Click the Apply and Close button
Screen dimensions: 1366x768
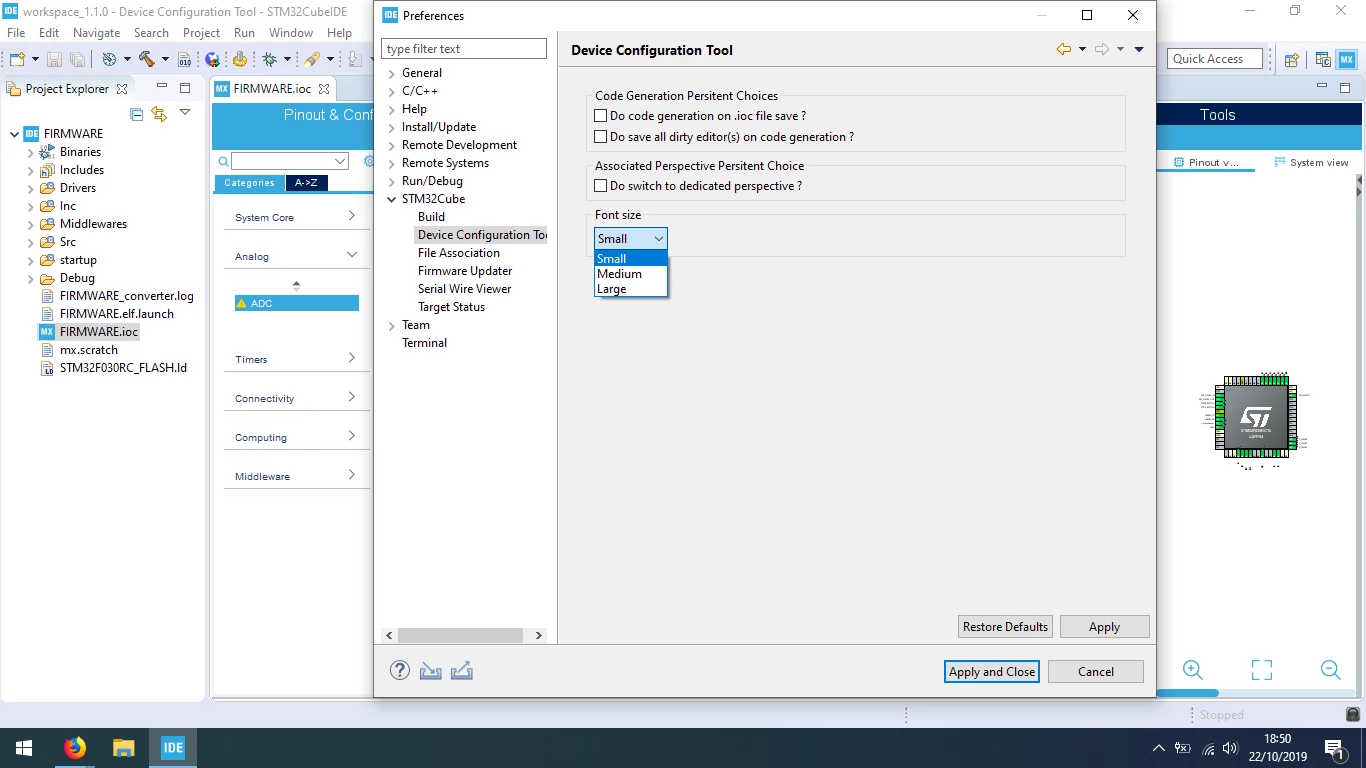coord(991,672)
